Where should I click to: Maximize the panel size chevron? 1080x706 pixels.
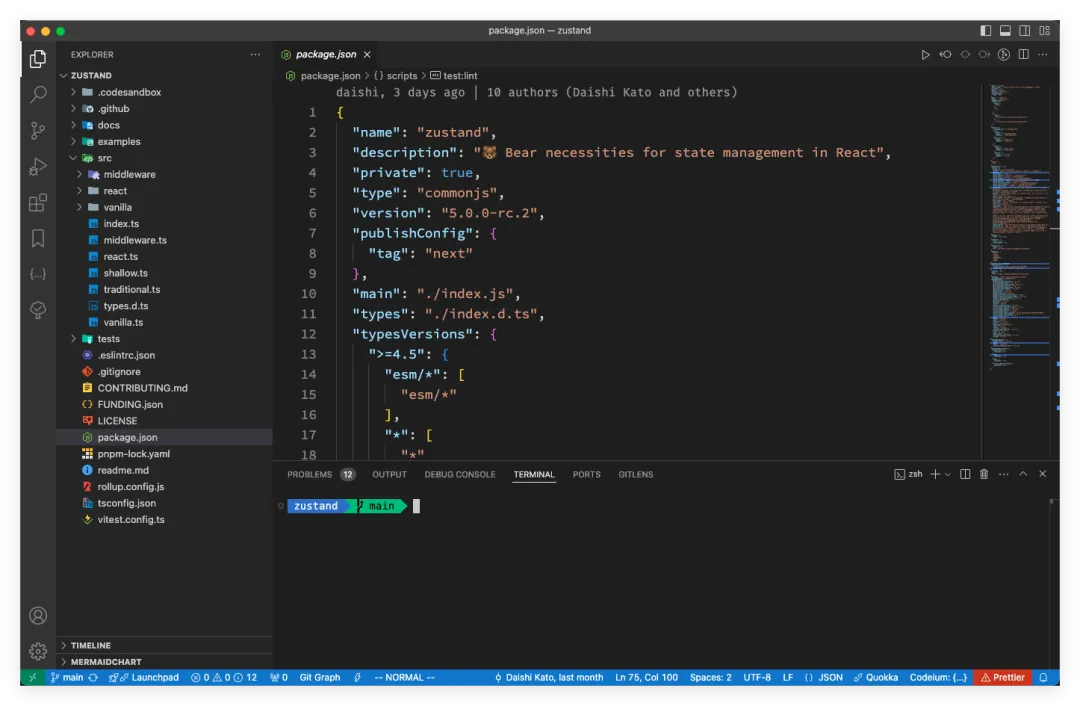pos(1023,474)
